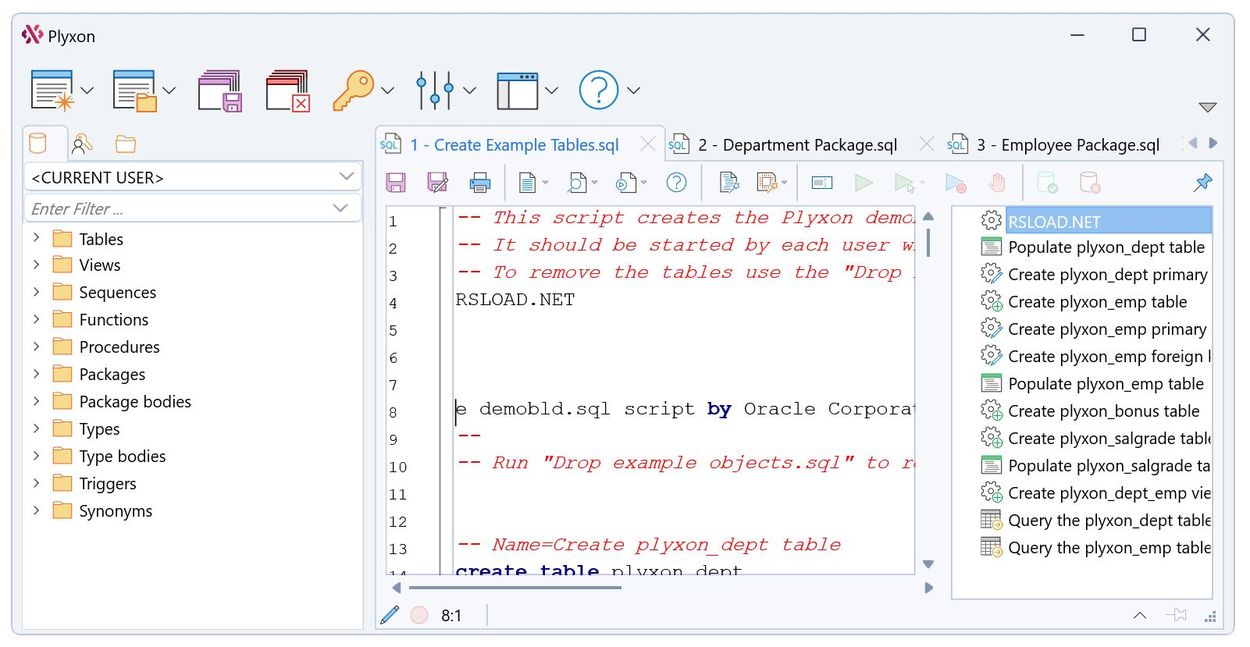1250x647 pixels.
Task: Print the script with the printer icon
Action: (x=480, y=183)
